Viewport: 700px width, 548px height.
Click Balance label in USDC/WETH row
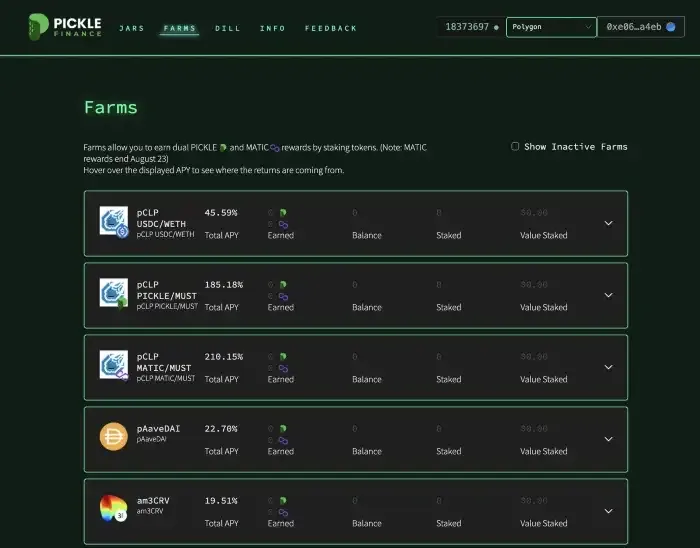pos(367,235)
